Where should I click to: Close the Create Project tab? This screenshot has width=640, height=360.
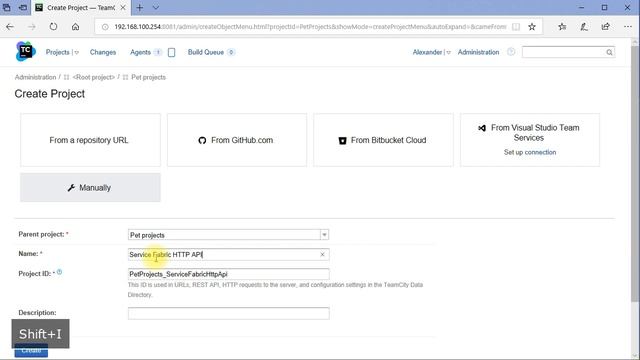coord(122,8)
